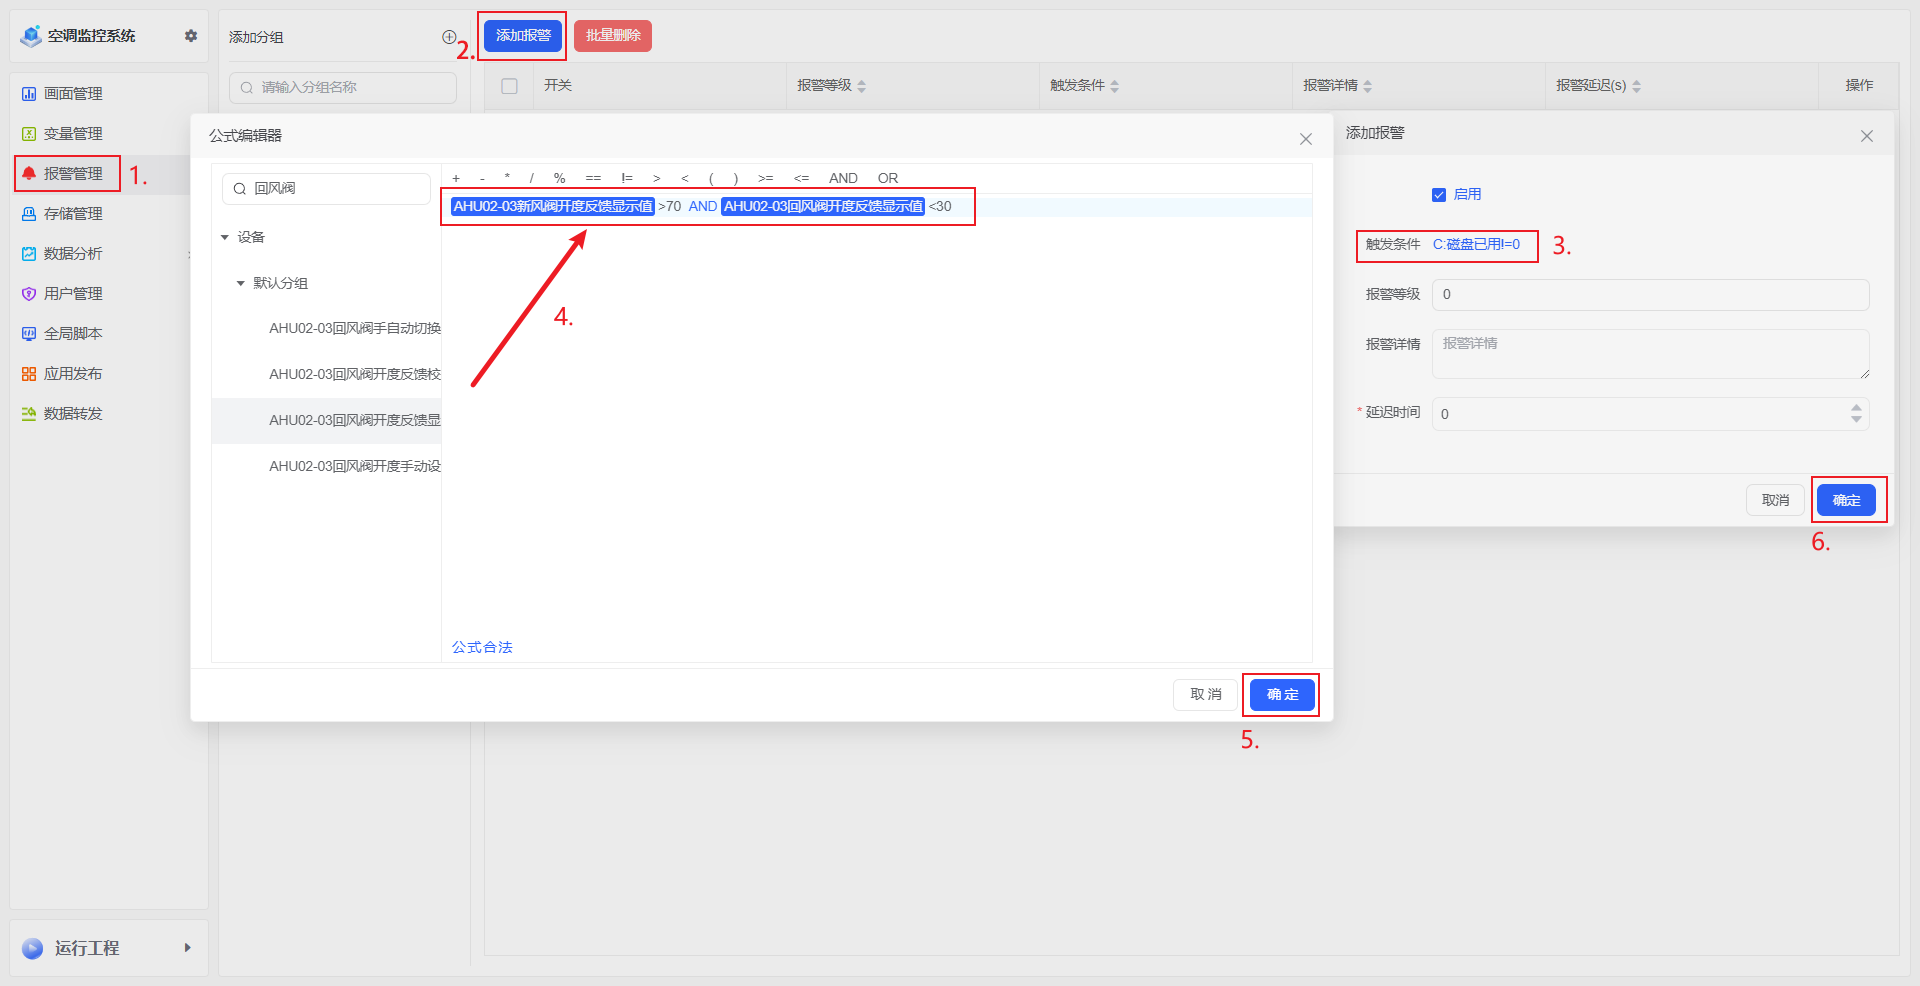This screenshot has width=1920, height=986.
Task: Toggle the 启用 checkbox
Action: pos(1439,195)
